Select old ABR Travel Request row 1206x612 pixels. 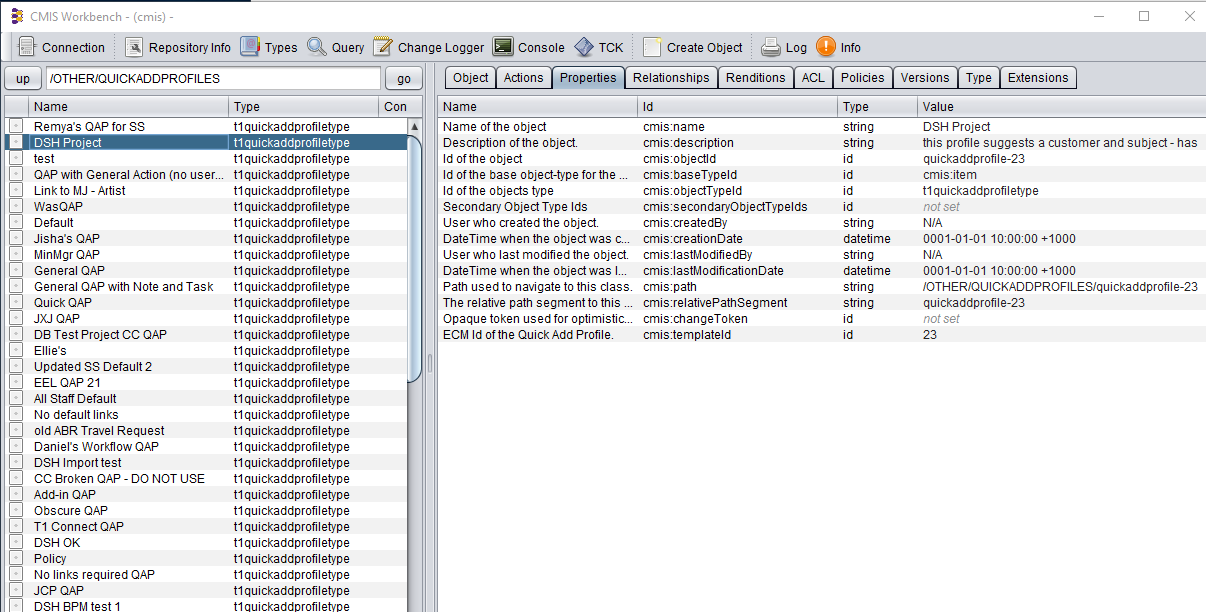[206, 431]
